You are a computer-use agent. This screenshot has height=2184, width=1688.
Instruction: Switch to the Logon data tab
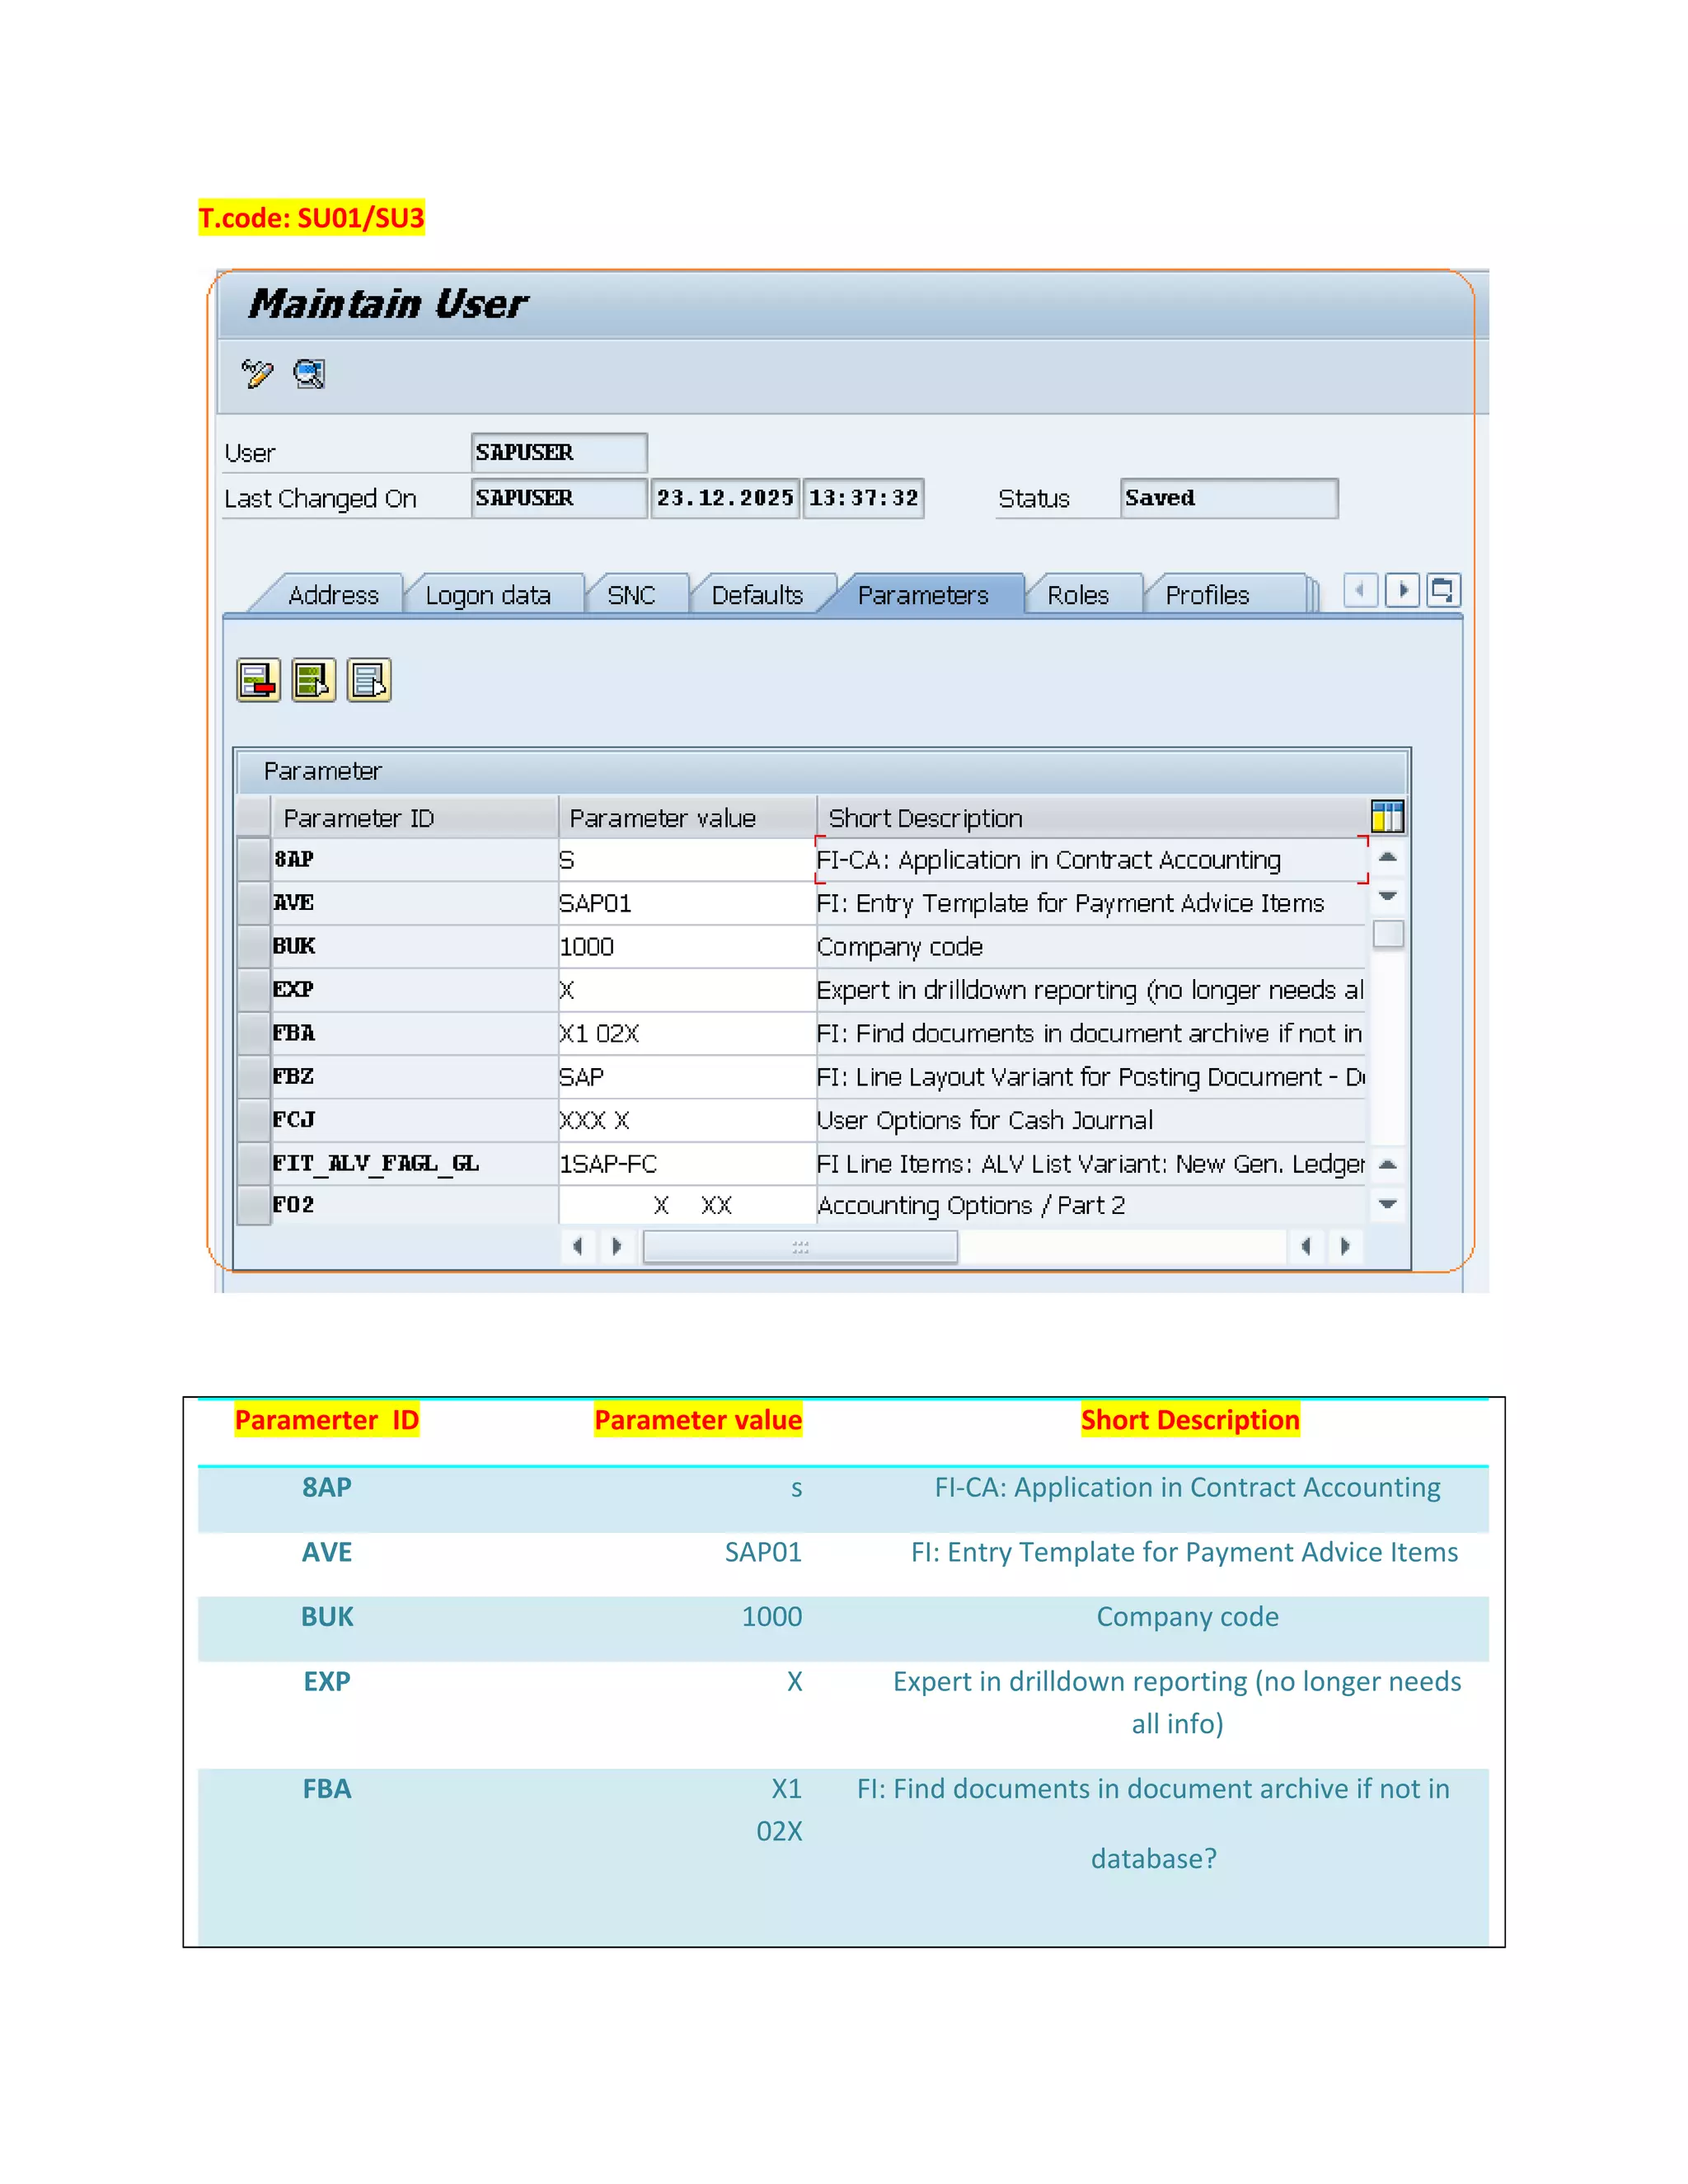click(488, 596)
